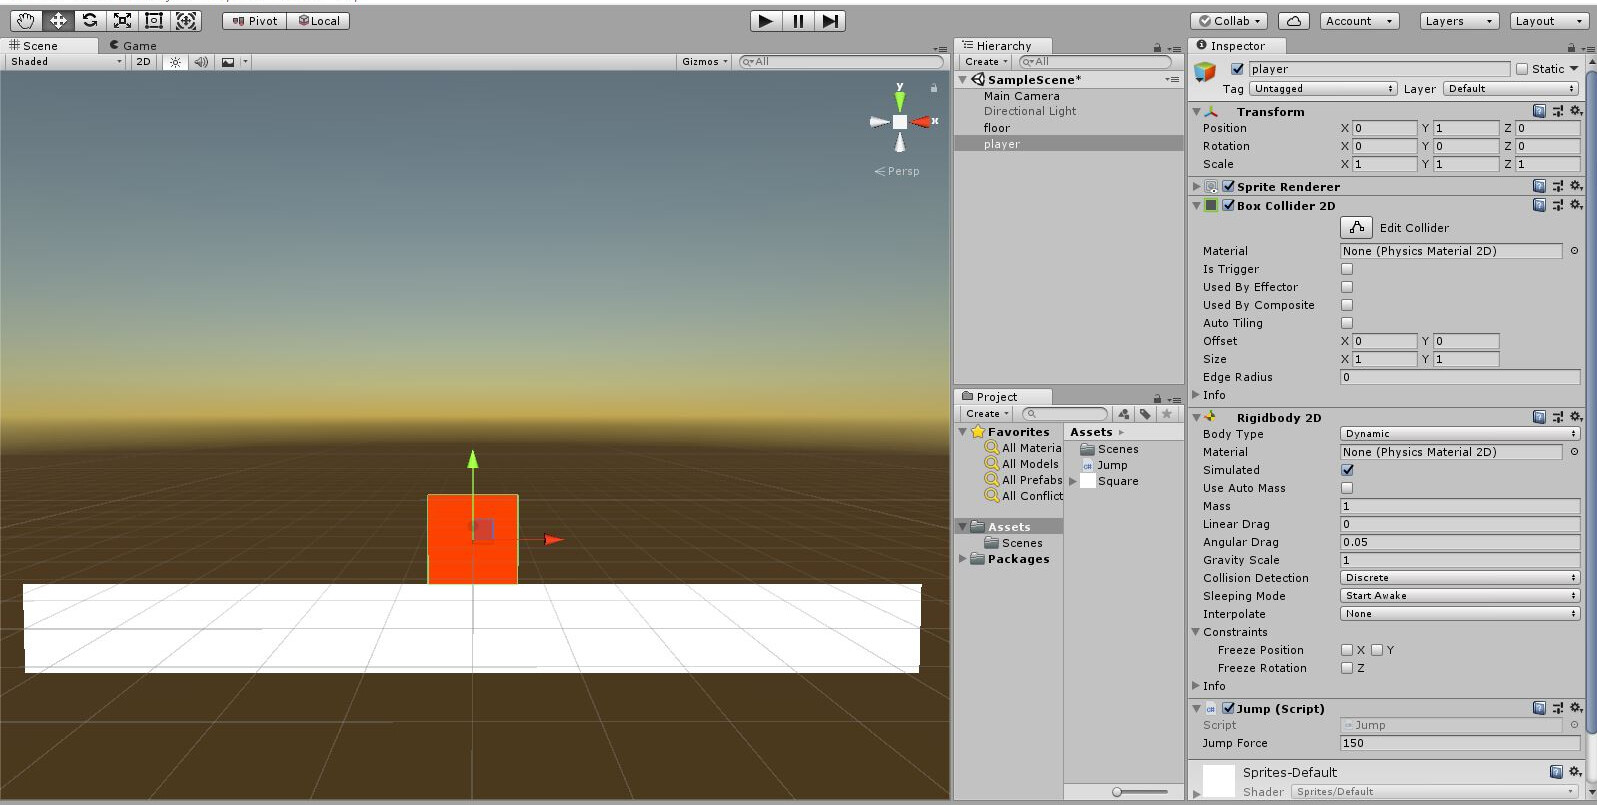Screen dimensions: 1597x805
Task: Freeze Rotation Z checkbox
Action: (1347, 668)
